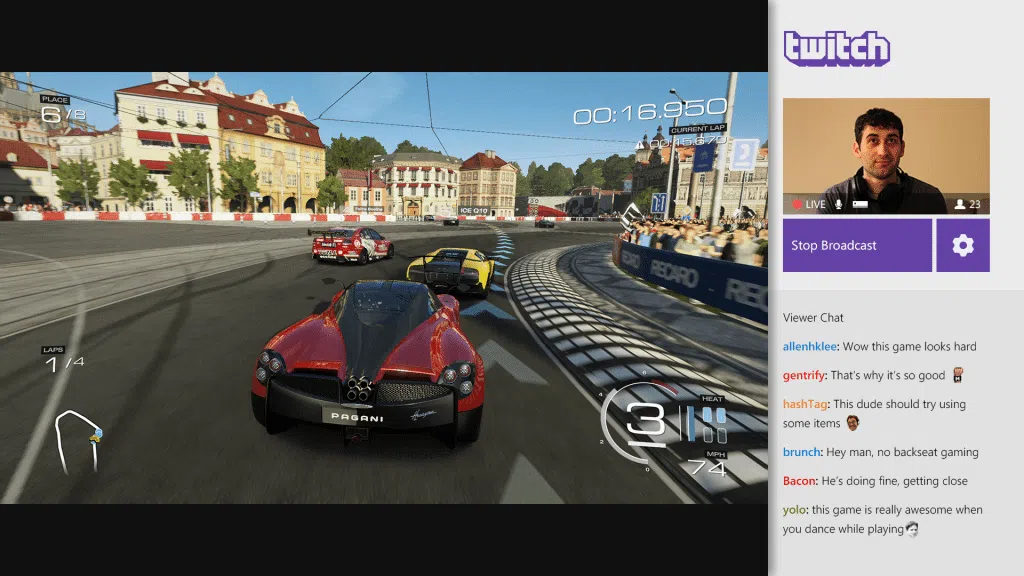Image resolution: width=1024 pixels, height=576 pixels.
Task: Open broadcast settings with the gear icon
Action: tap(962, 245)
